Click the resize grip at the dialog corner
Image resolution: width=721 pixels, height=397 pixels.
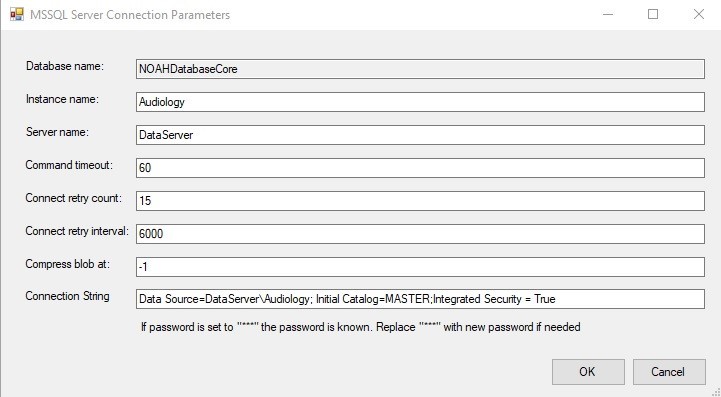coord(715,392)
